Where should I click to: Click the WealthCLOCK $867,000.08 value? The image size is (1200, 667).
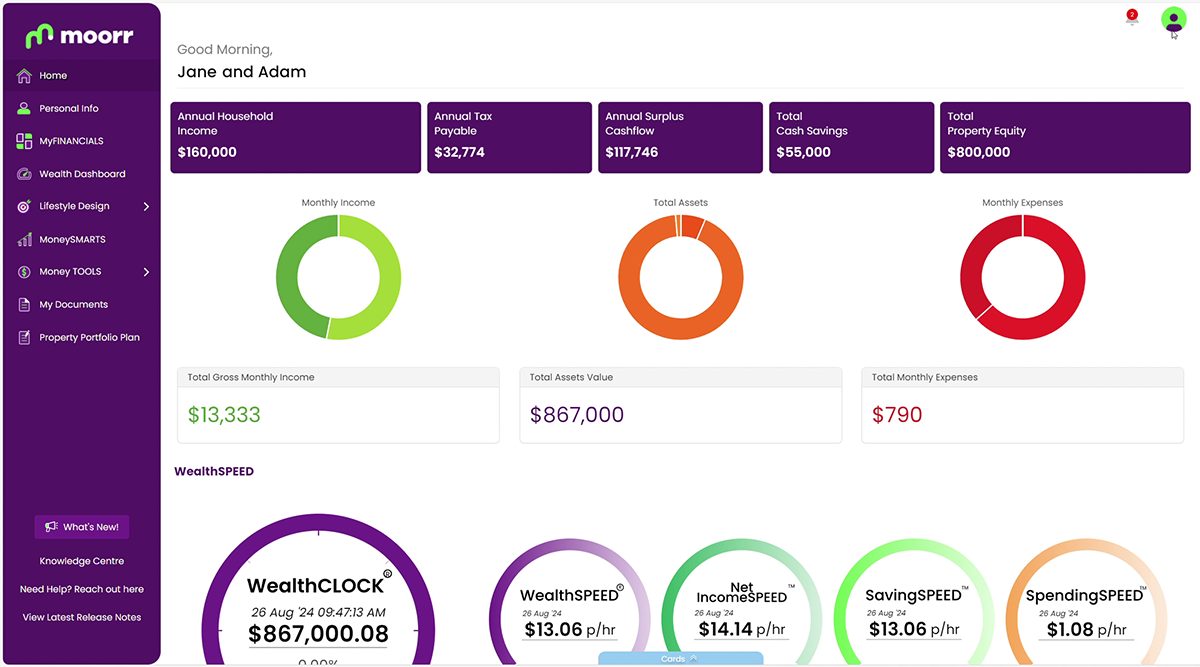318,634
